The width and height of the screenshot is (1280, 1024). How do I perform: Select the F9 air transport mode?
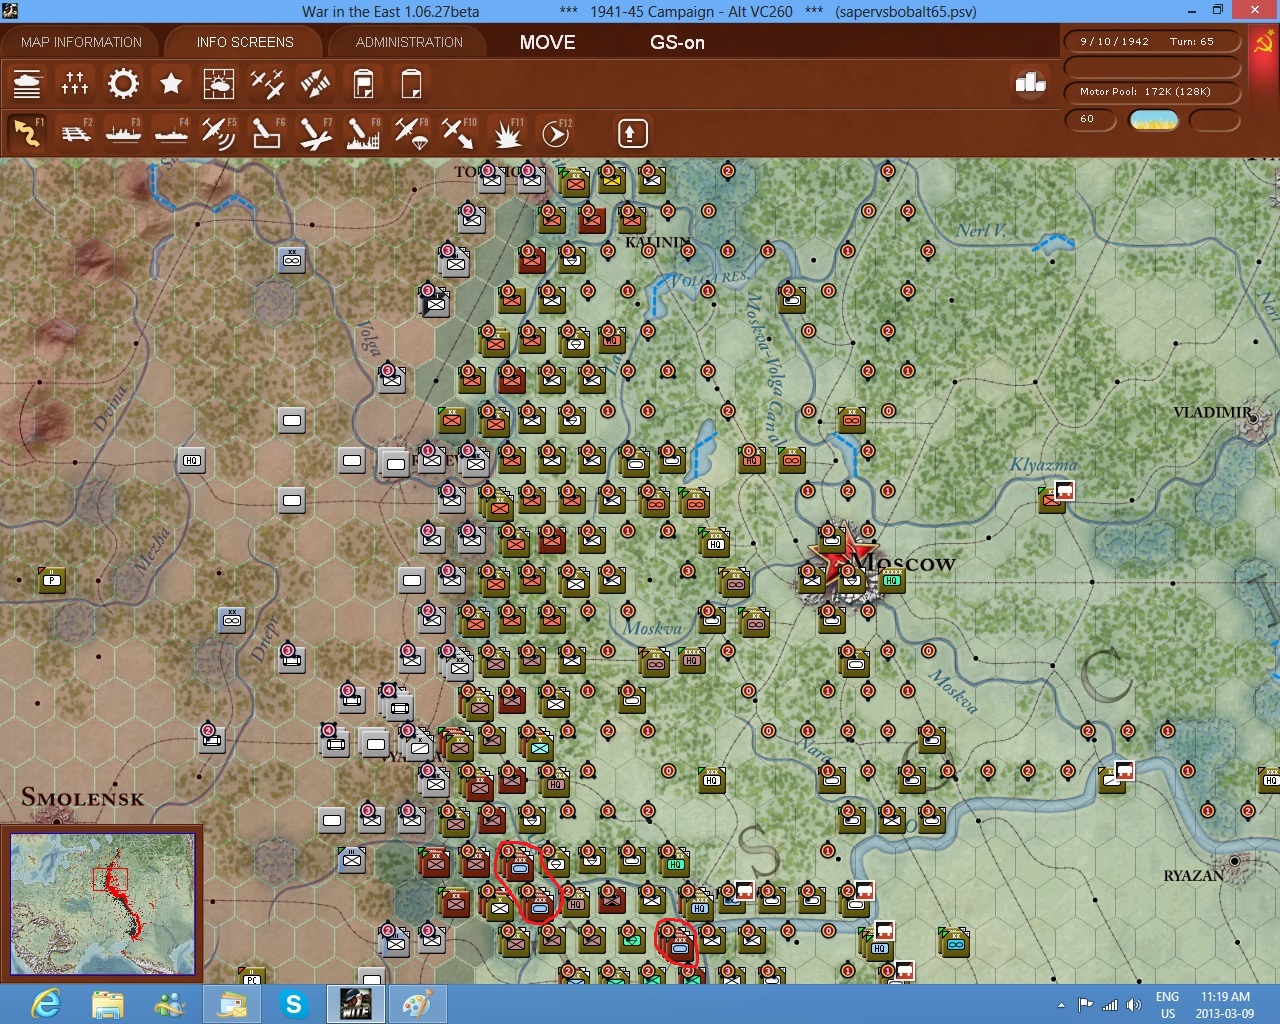tap(411, 133)
